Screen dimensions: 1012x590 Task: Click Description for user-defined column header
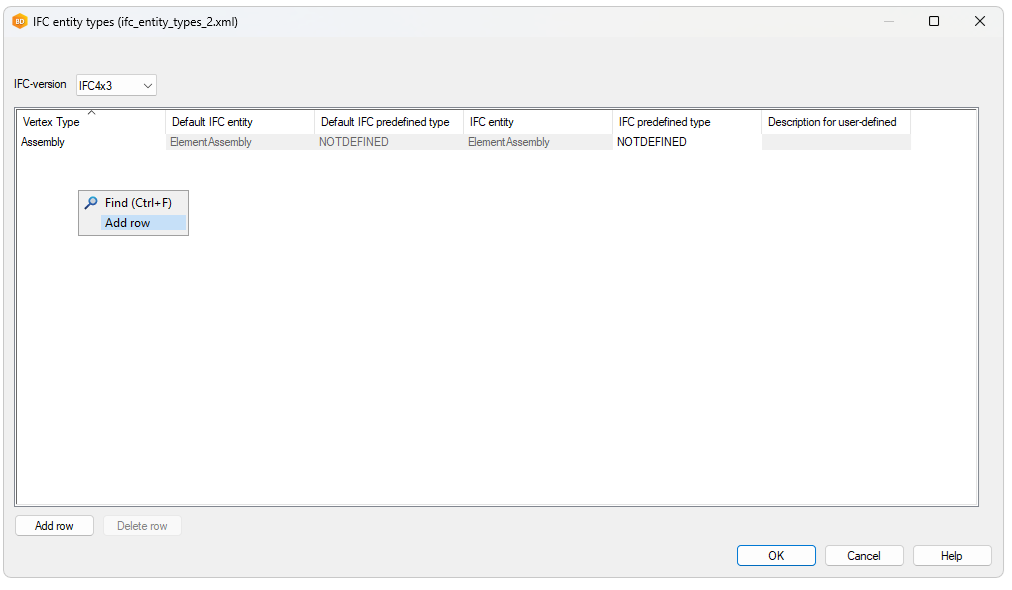click(832, 122)
